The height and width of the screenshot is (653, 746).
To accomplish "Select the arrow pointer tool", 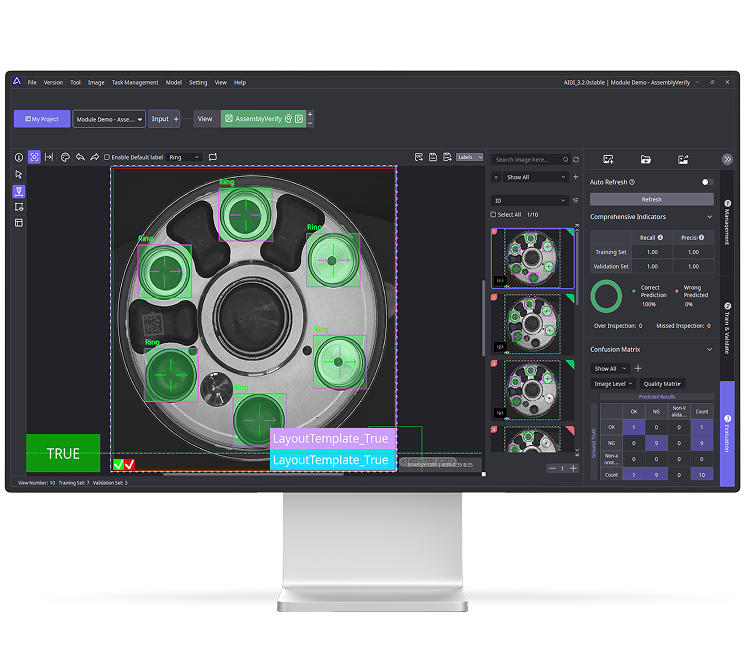I will pyautogui.click(x=19, y=174).
